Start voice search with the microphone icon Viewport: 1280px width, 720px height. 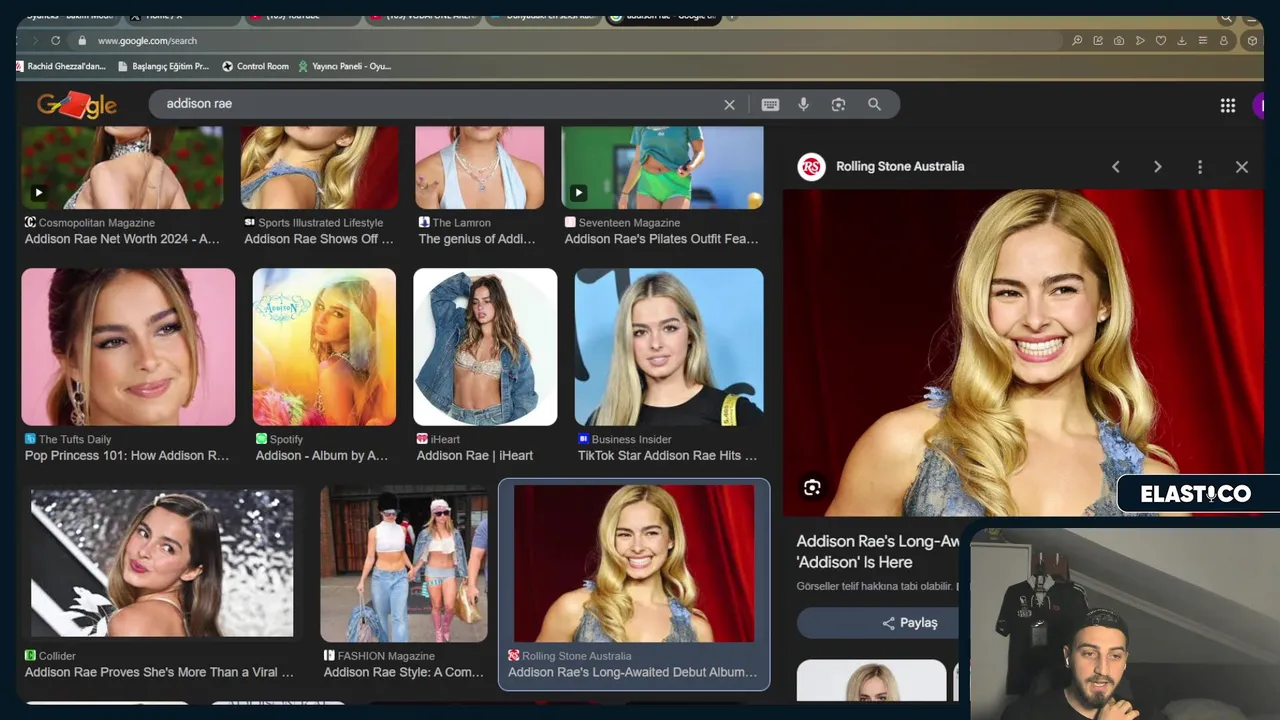pos(803,104)
